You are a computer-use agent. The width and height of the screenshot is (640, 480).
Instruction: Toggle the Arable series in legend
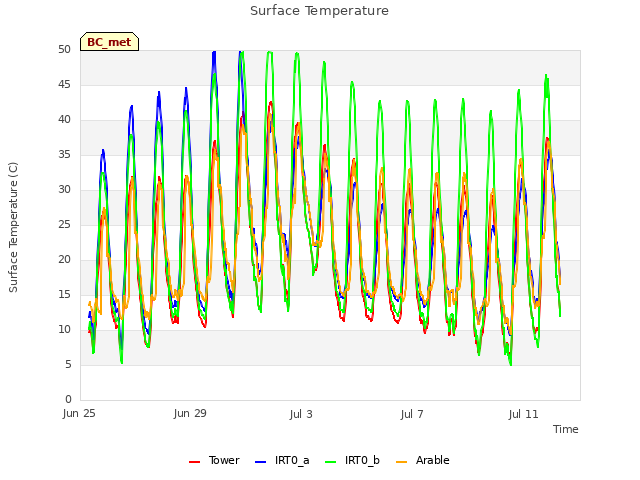click(423, 460)
